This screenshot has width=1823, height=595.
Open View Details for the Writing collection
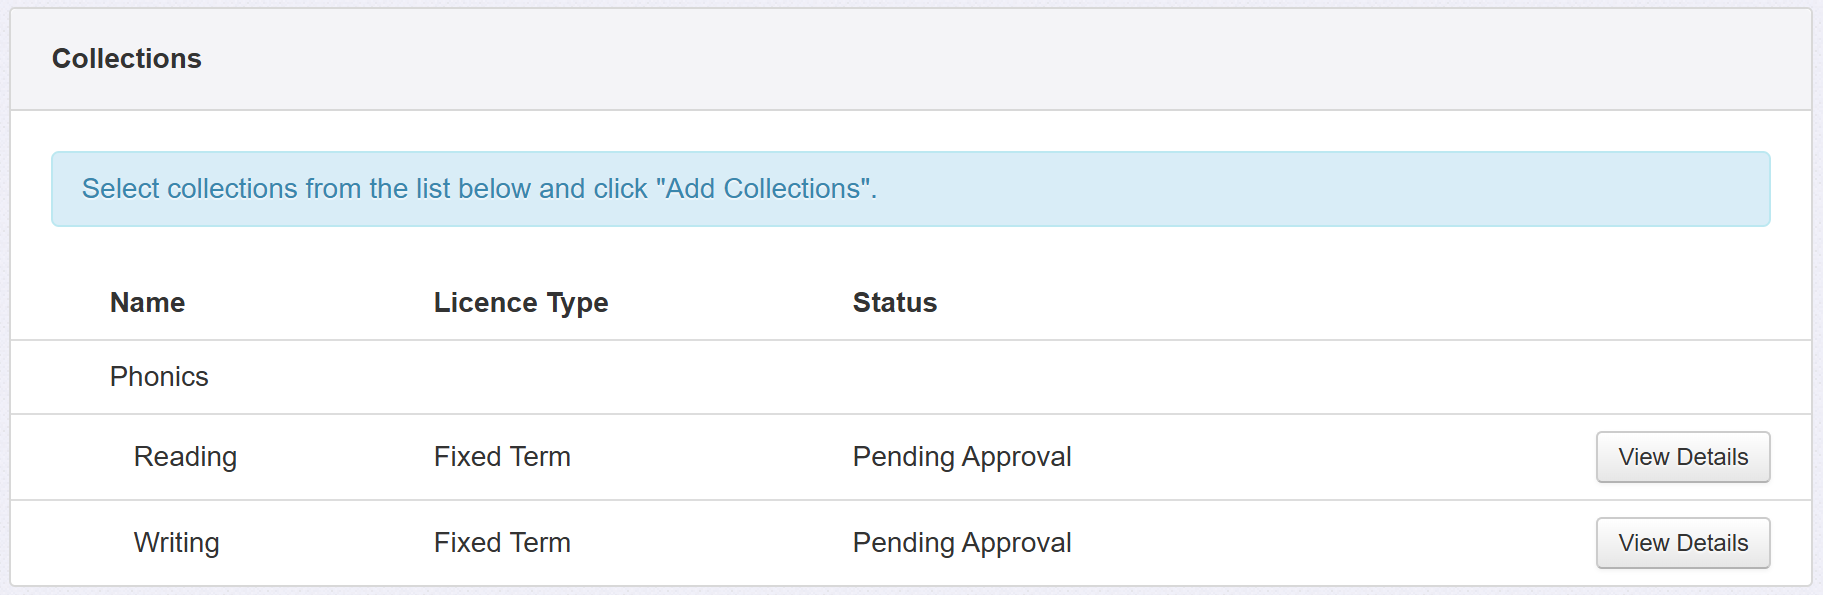pyautogui.click(x=1682, y=543)
